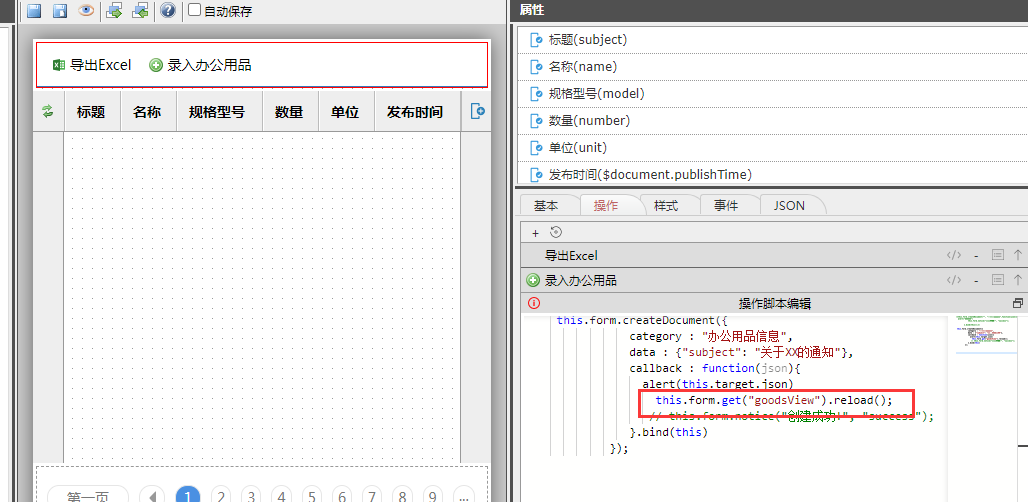Enable the 自动保存 checkbox

click(x=194, y=10)
